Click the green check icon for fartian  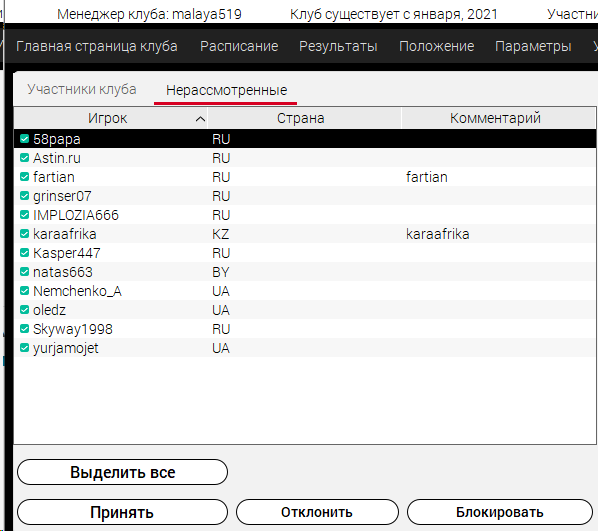tap(24, 177)
